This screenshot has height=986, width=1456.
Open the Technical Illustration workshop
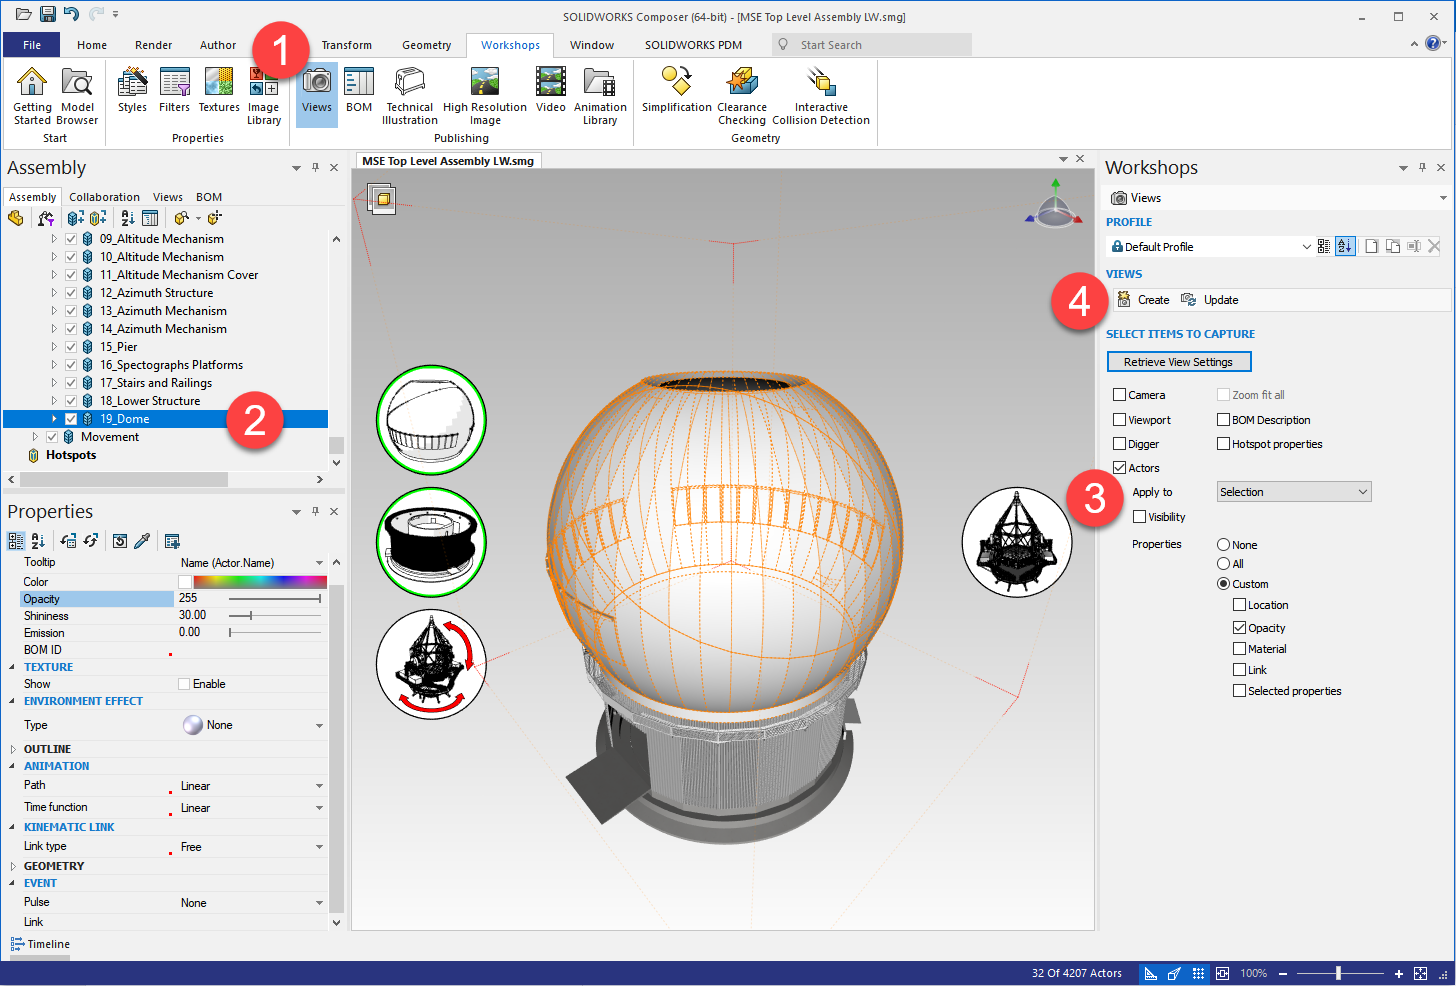point(409,96)
